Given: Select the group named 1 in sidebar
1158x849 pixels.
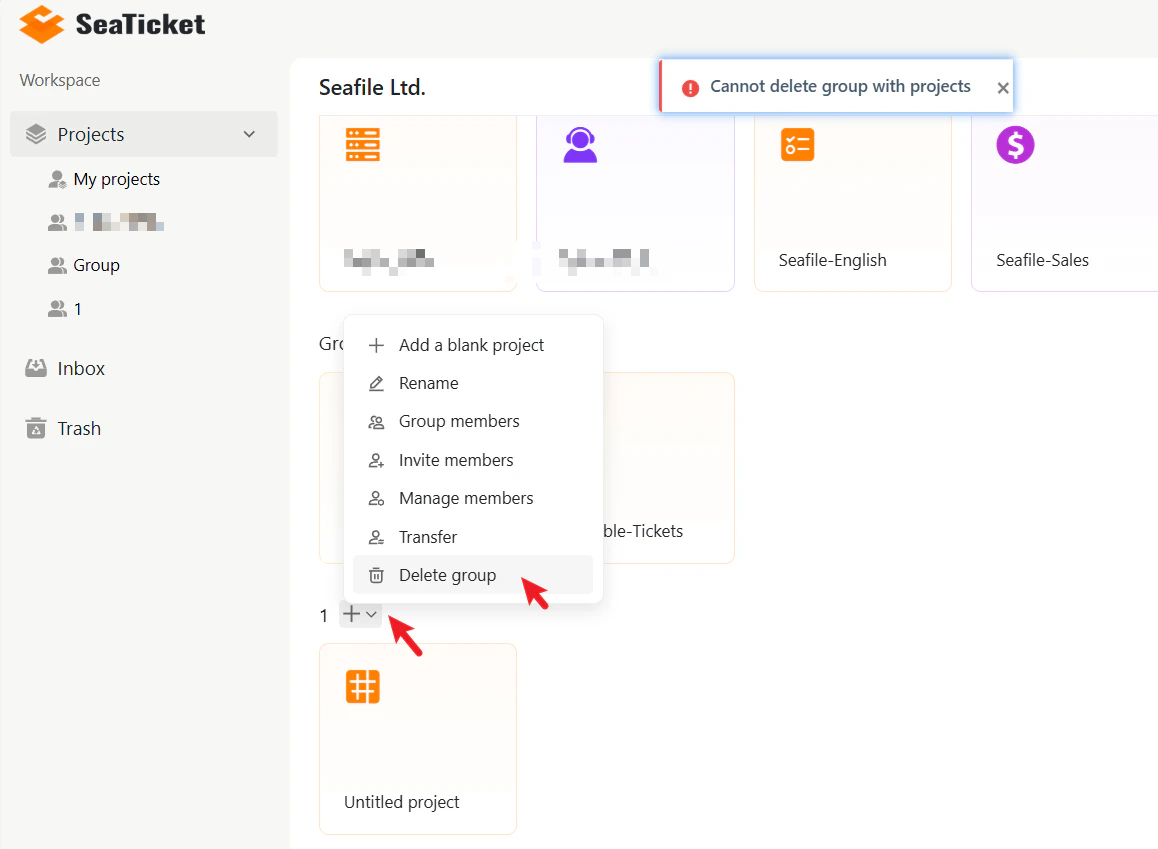Looking at the screenshot, I should [x=78, y=309].
